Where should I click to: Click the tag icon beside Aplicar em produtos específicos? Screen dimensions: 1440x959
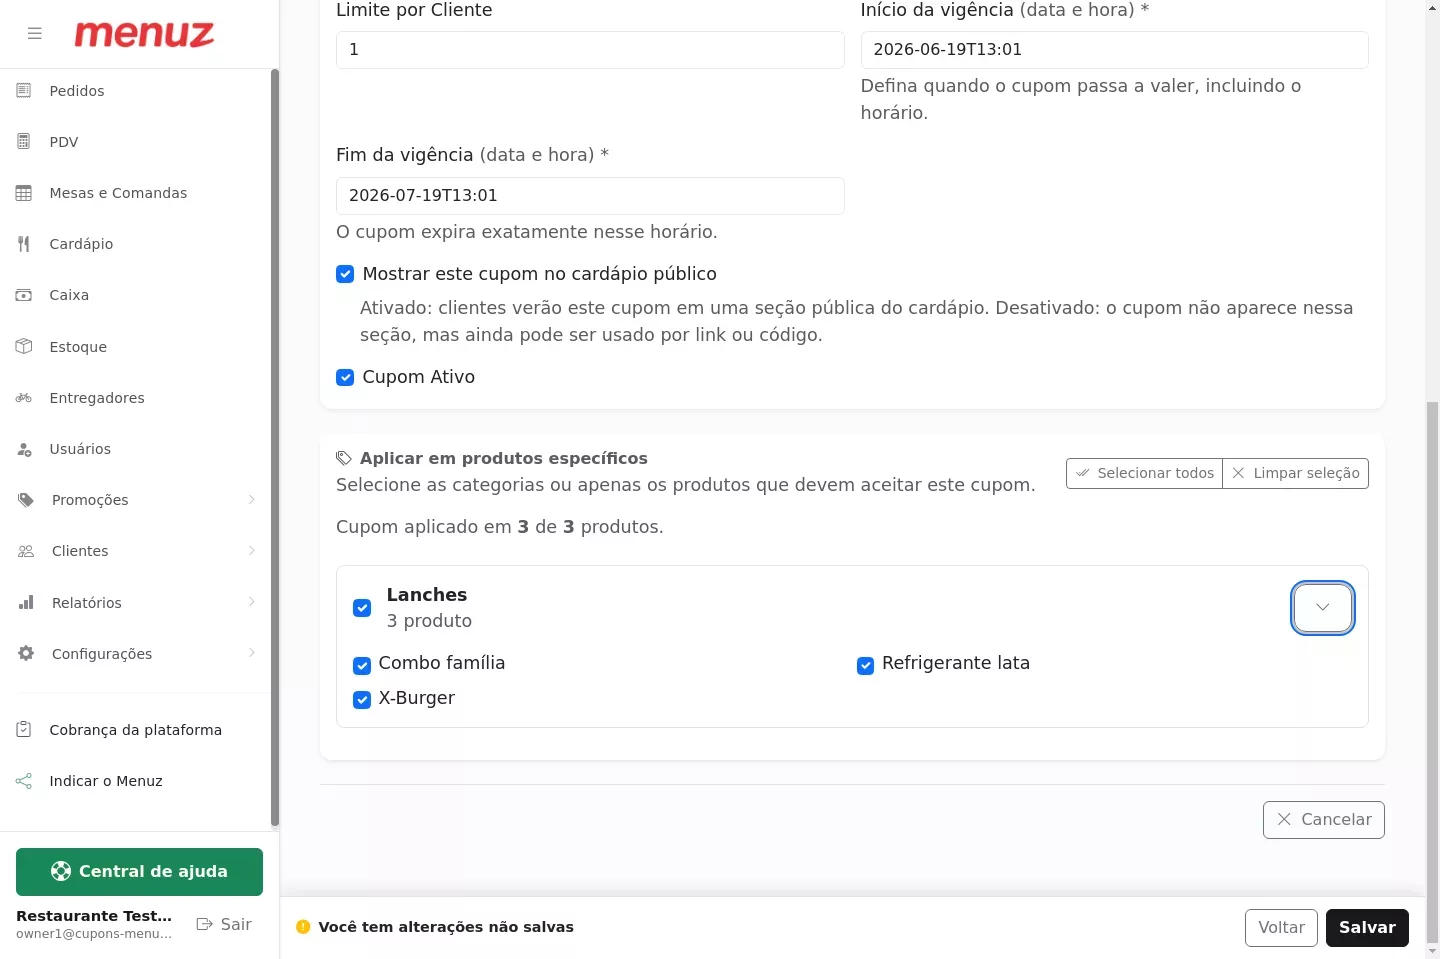344,458
